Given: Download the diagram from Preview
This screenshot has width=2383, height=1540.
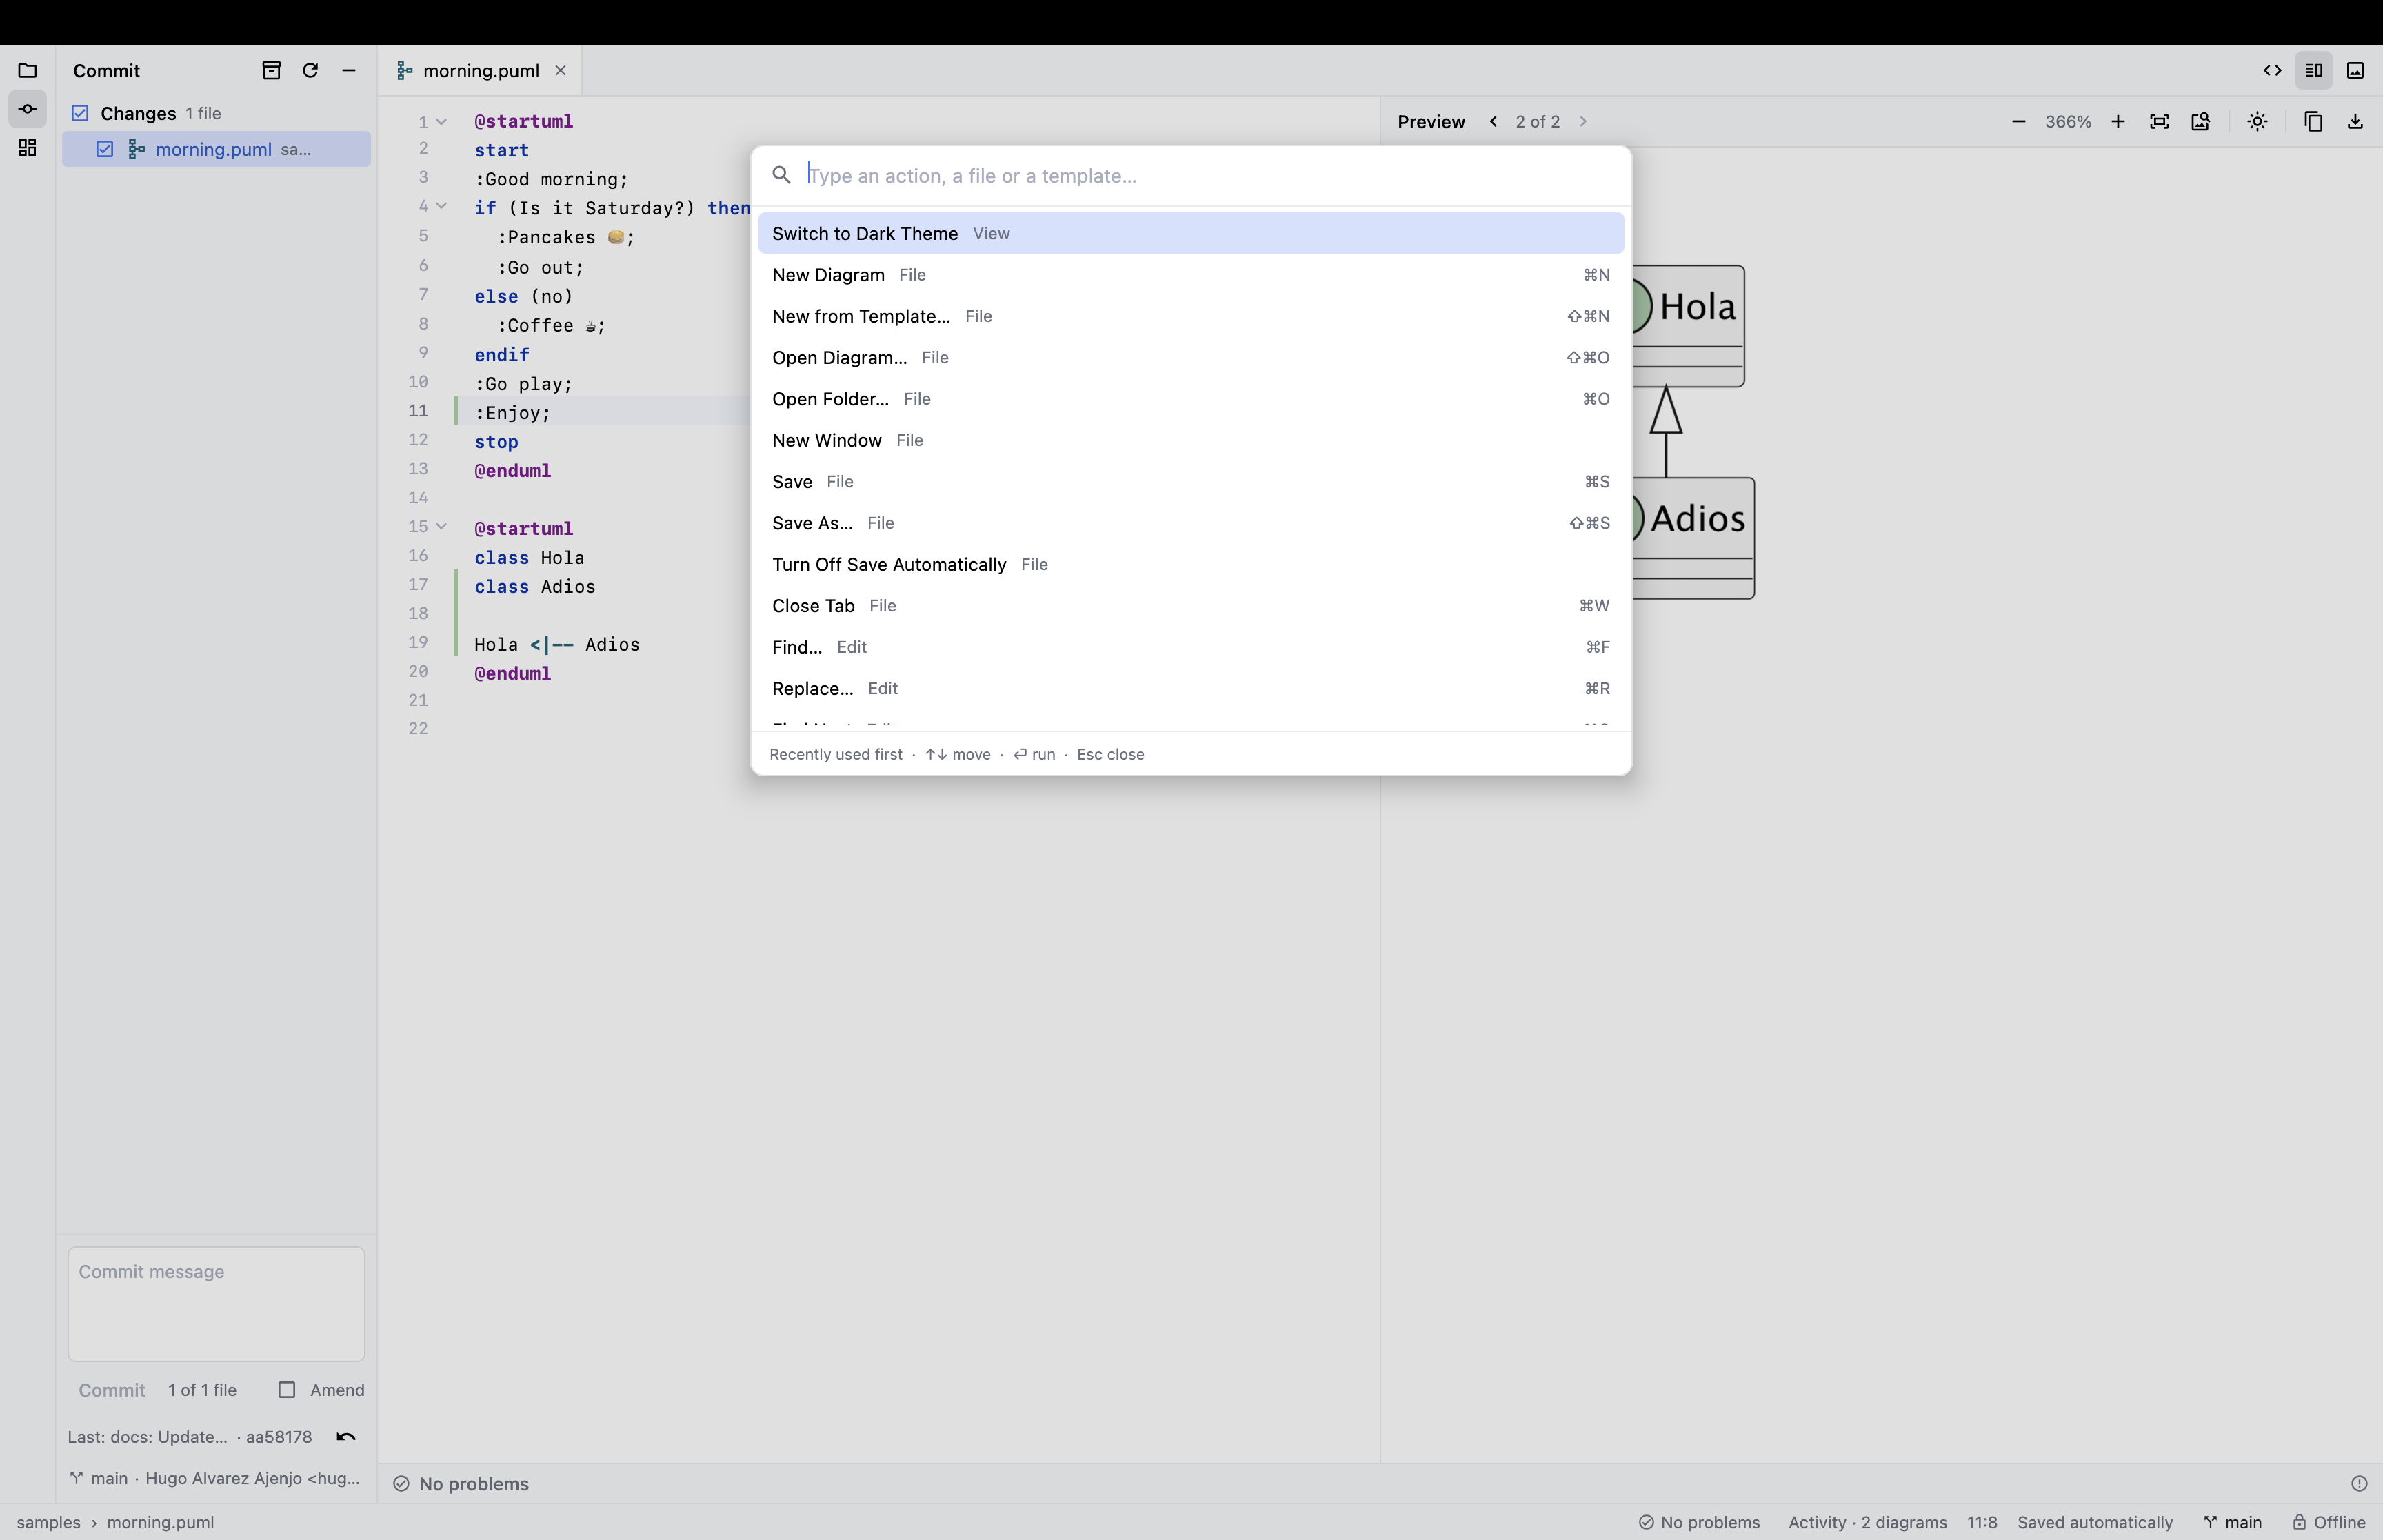Looking at the screenshot, I should [x=2355, y=121].
